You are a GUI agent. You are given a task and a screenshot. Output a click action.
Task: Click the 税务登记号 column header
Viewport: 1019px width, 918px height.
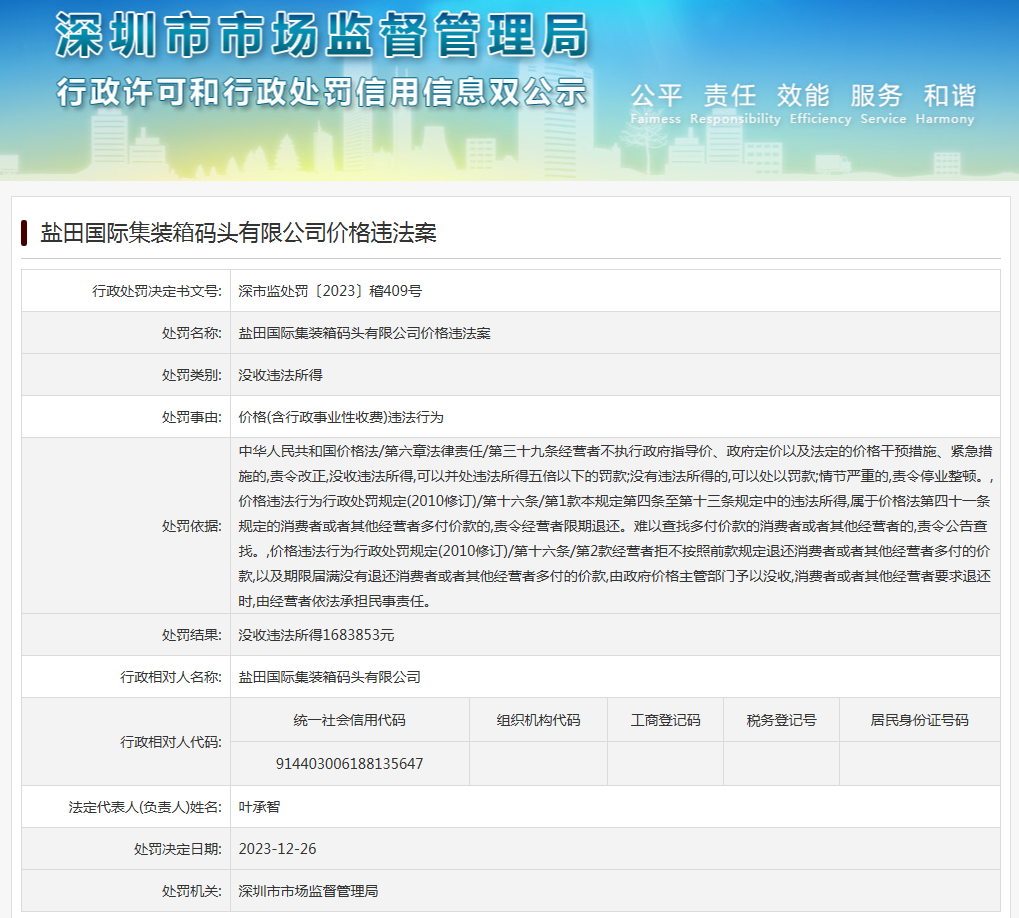[x=781, y=720]
